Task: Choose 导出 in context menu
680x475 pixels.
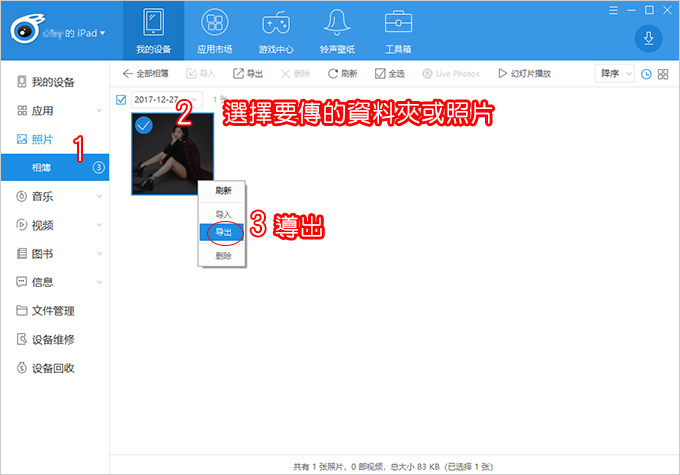Action: (223, 232)
